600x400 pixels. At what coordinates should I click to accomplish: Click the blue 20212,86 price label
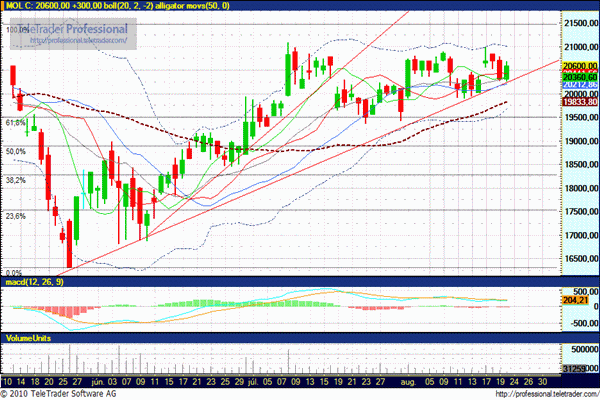tap(580, 85)
